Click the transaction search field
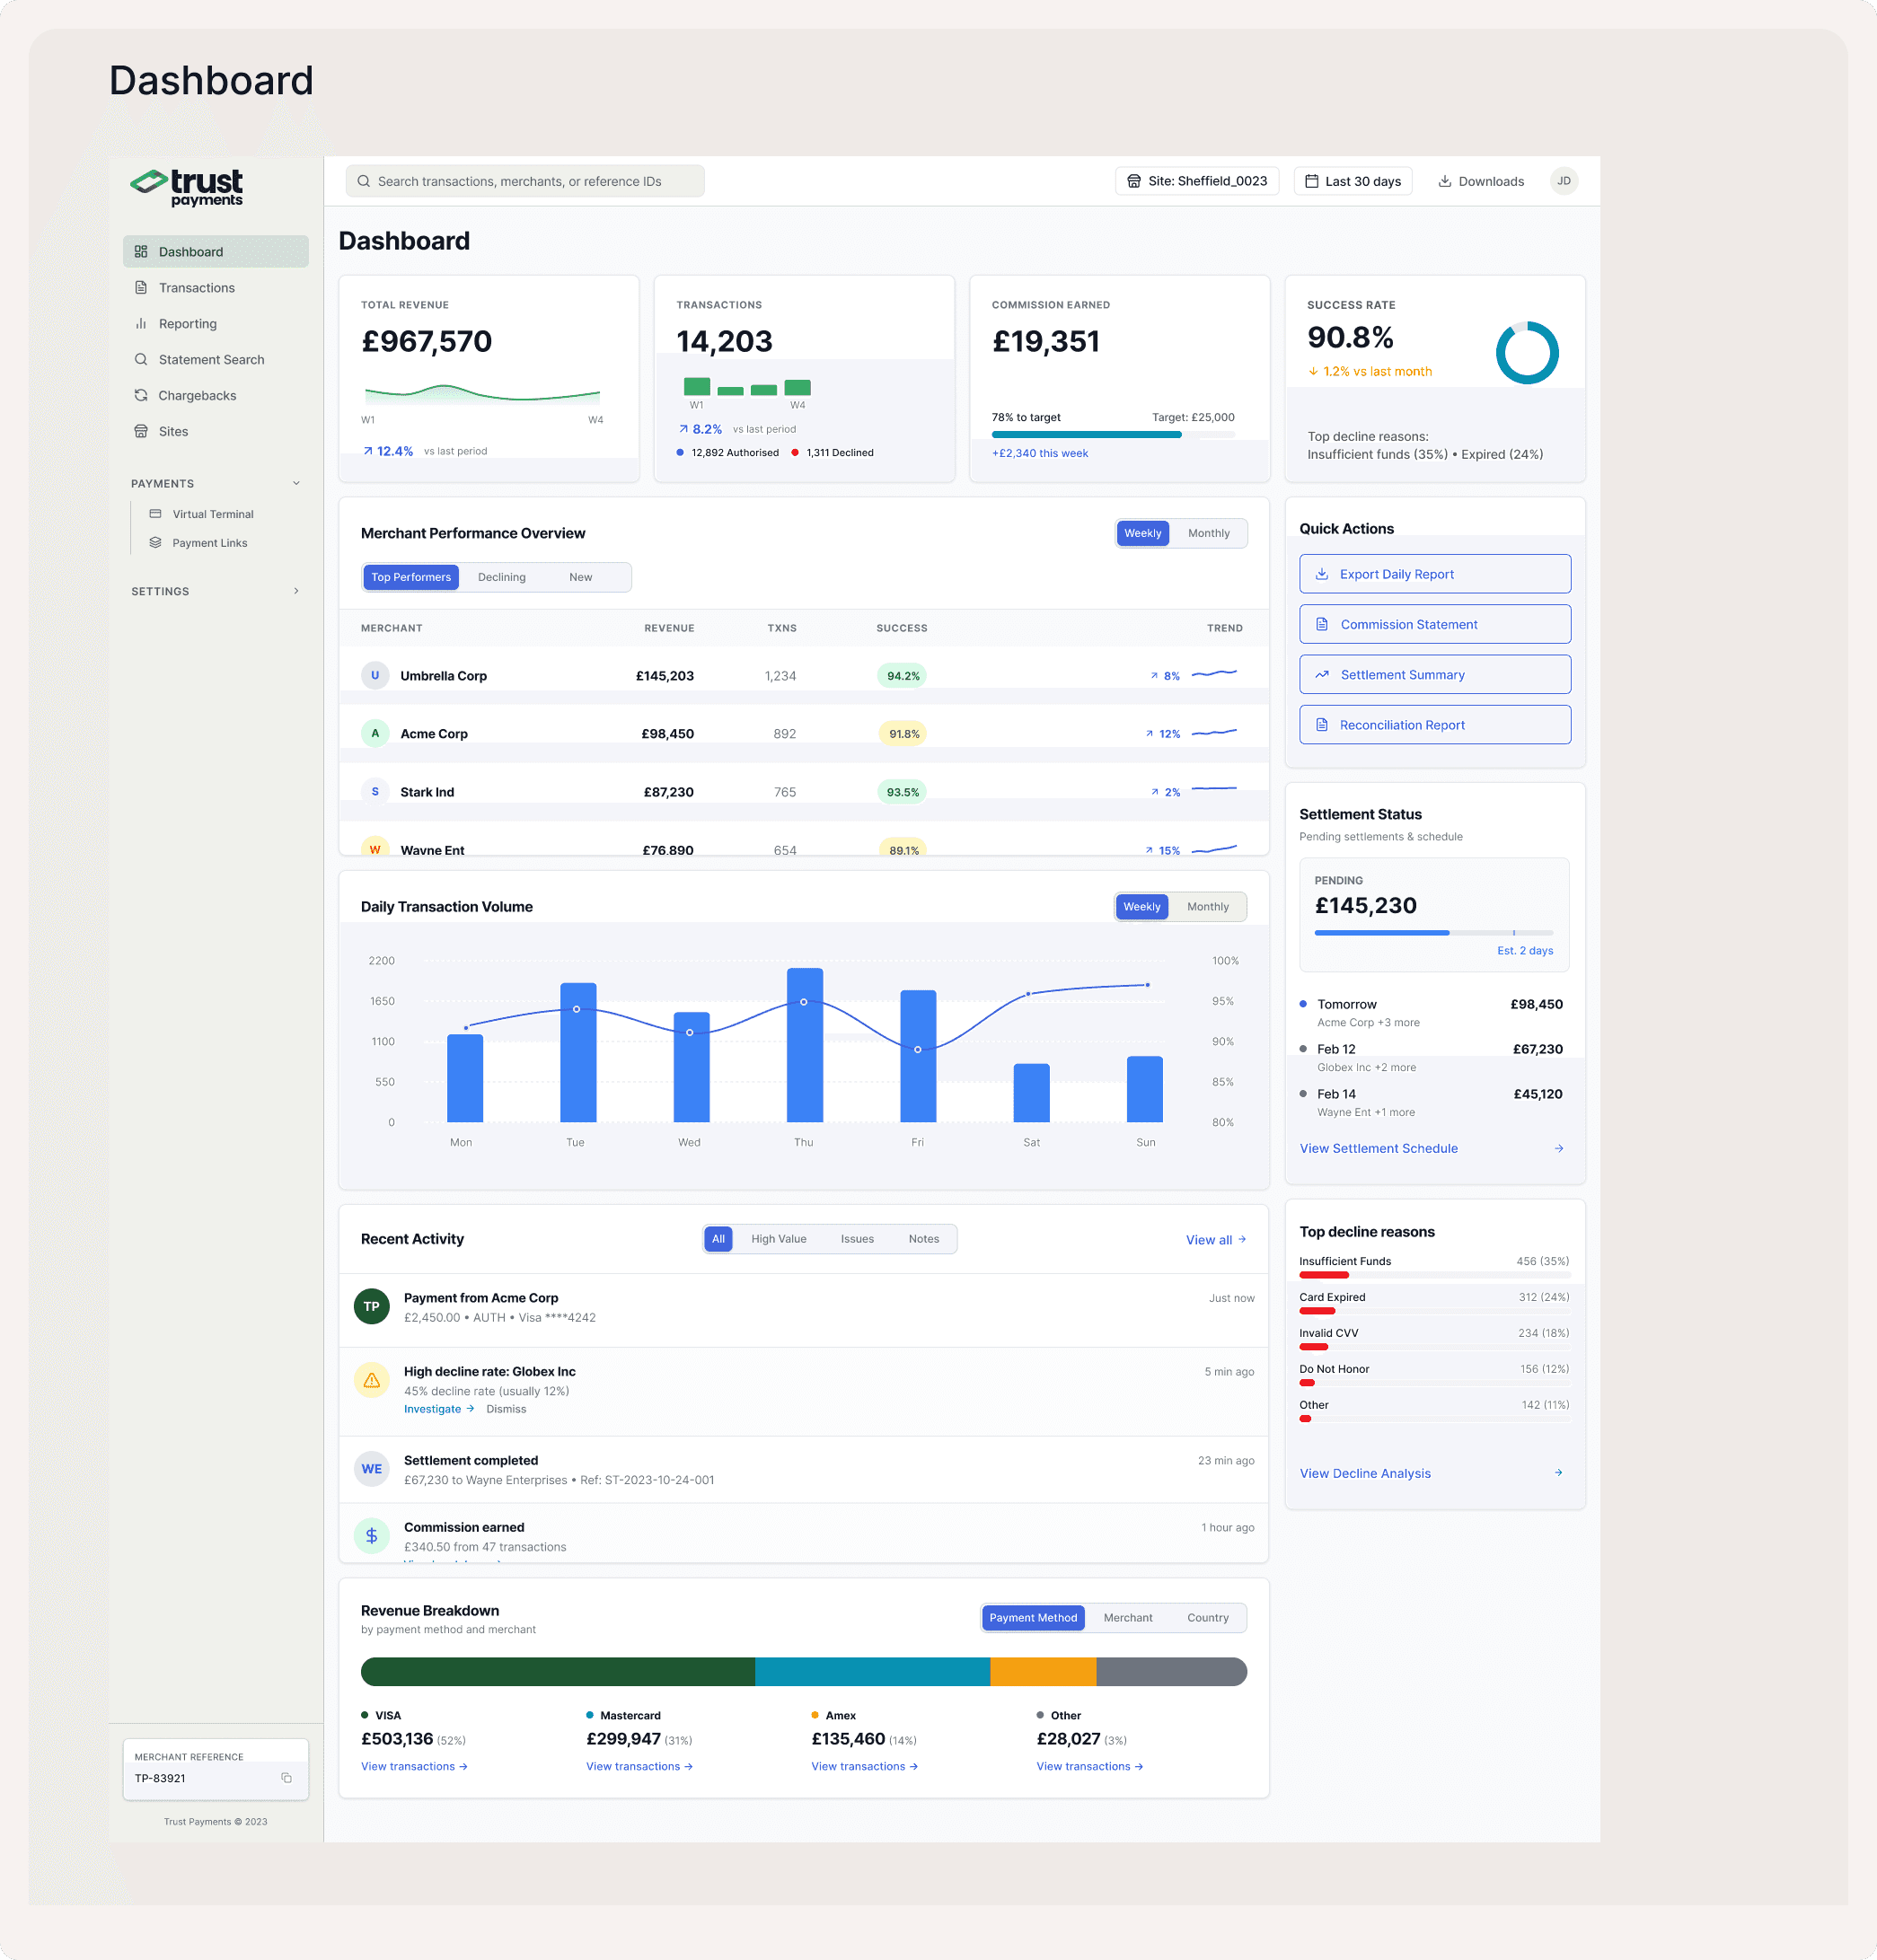 click(525, 181)
